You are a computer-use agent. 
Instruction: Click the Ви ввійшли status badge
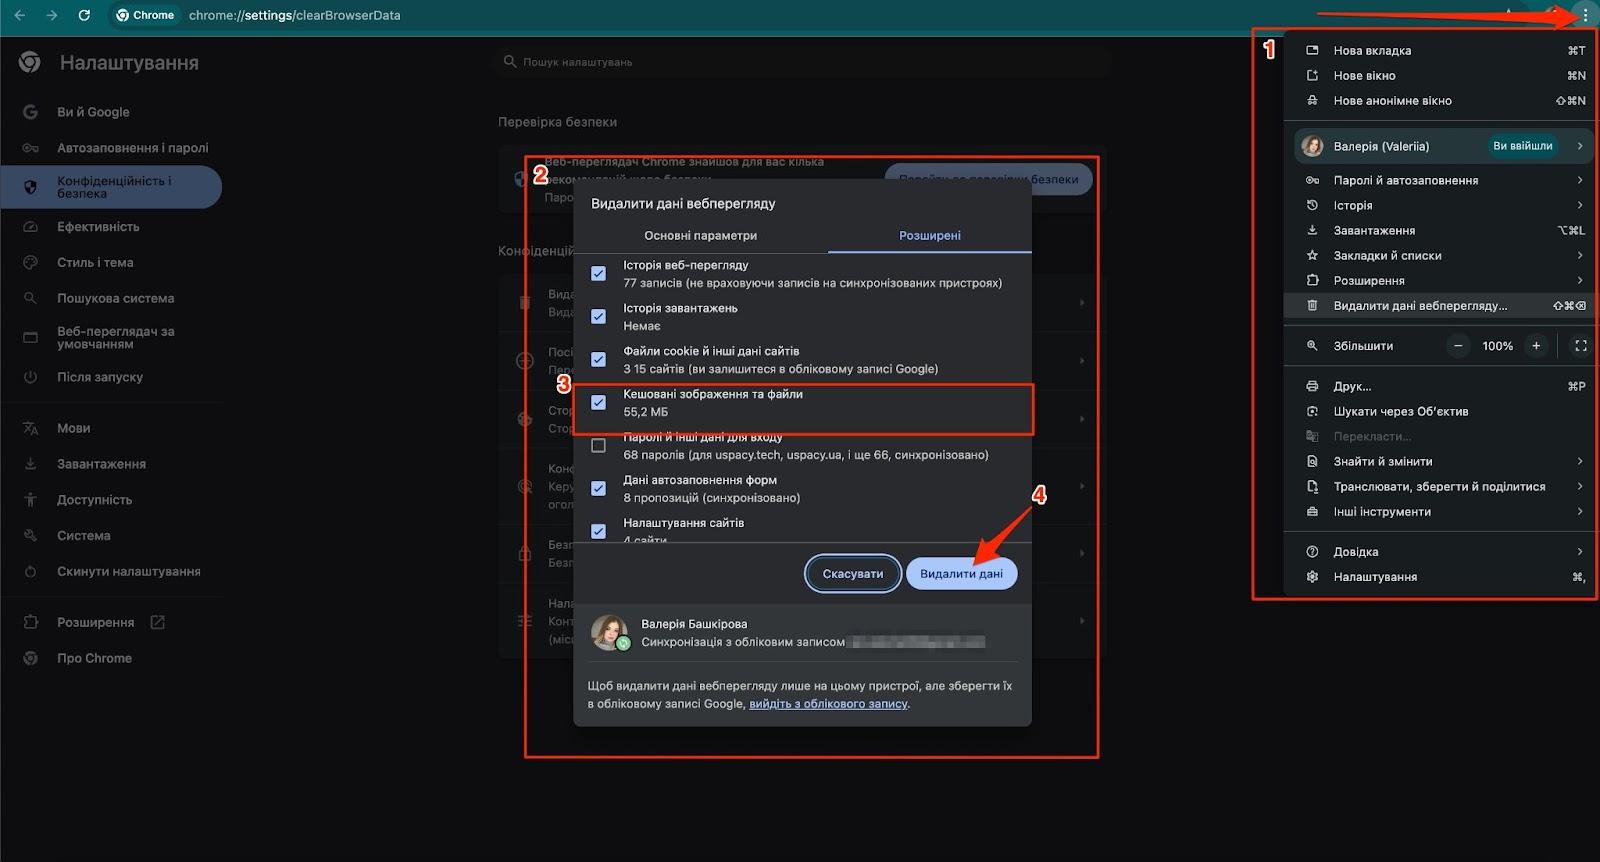(1523, 146)
